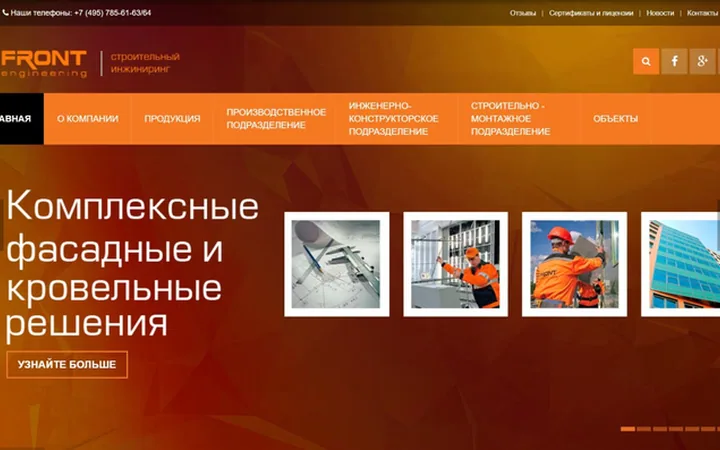Click the Узнайте больше button

click(67, 365)
